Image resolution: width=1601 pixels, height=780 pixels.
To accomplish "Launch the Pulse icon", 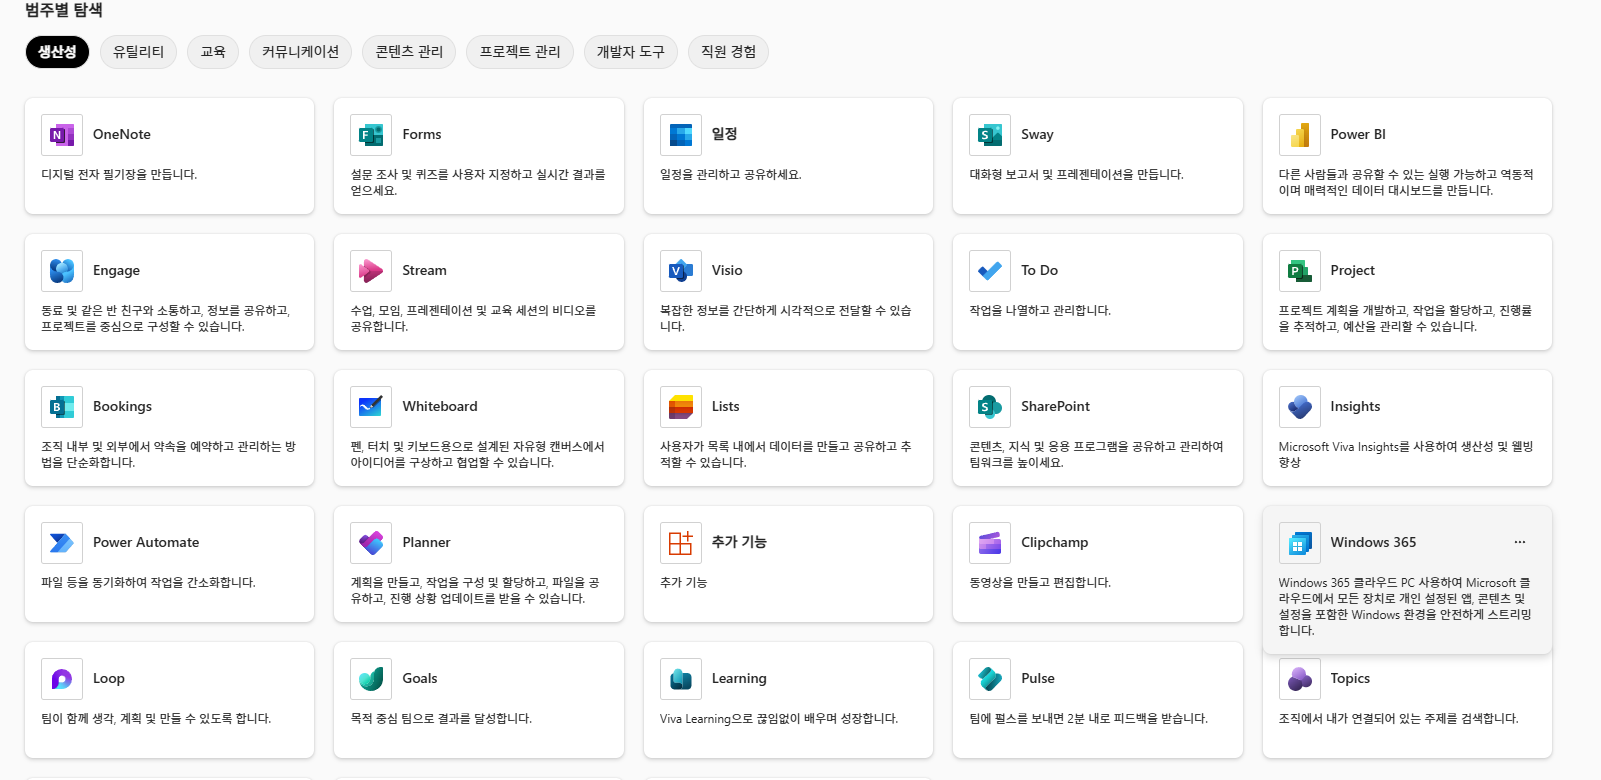I will (x=990, y=678).
